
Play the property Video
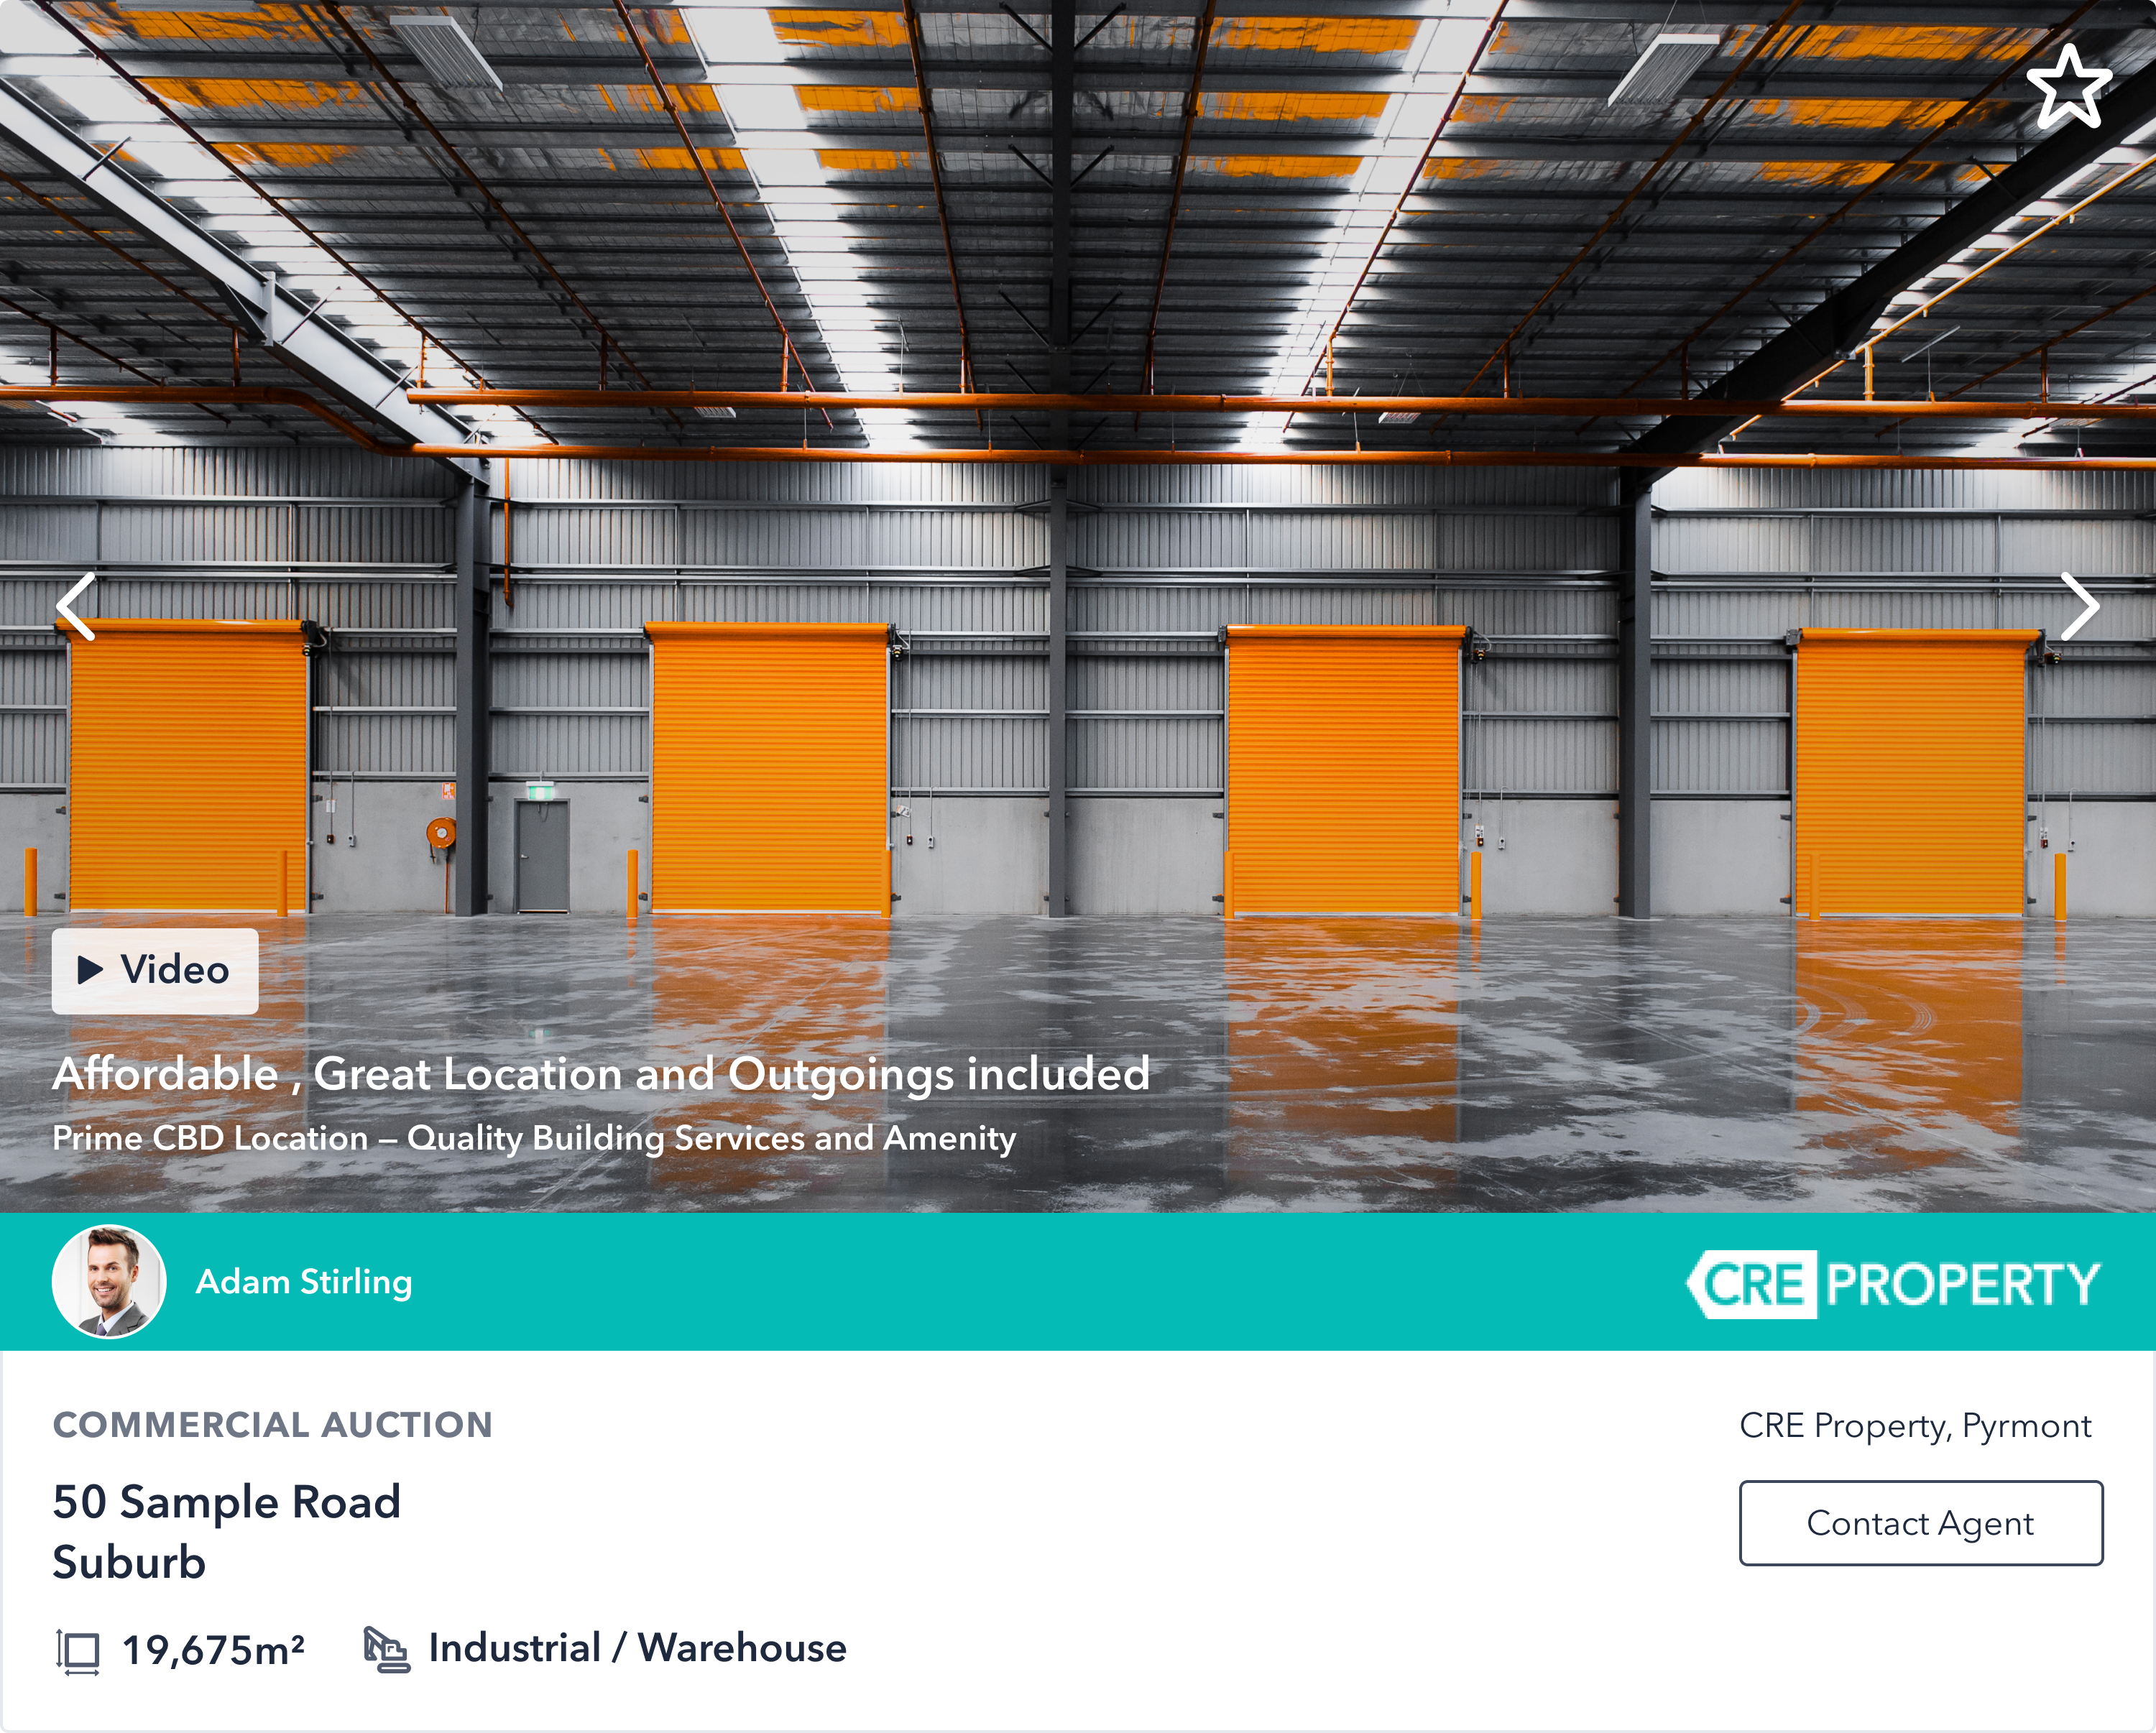coord(155,970)
